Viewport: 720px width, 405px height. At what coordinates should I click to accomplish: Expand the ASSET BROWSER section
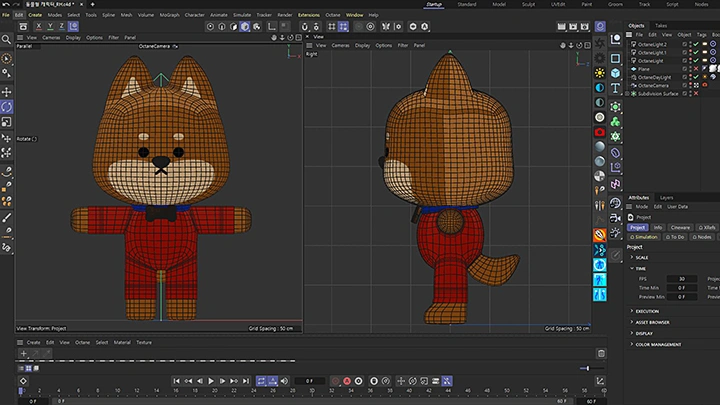coord(632,322)
